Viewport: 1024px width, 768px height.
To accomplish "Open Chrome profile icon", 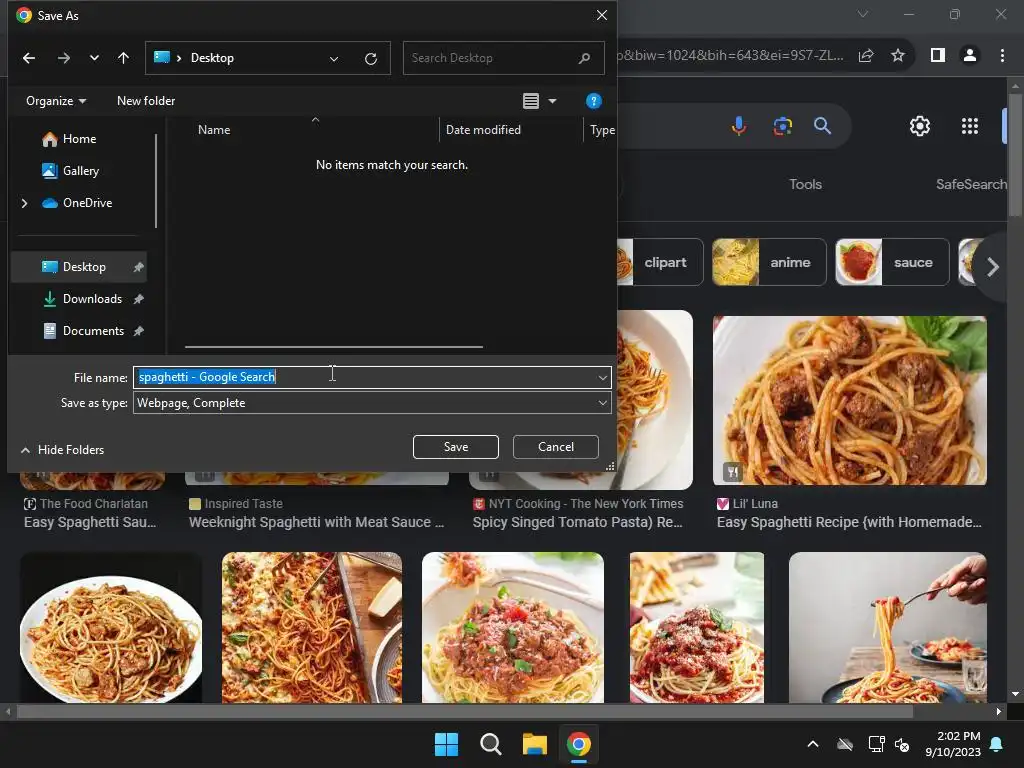I will click(970, 56).
